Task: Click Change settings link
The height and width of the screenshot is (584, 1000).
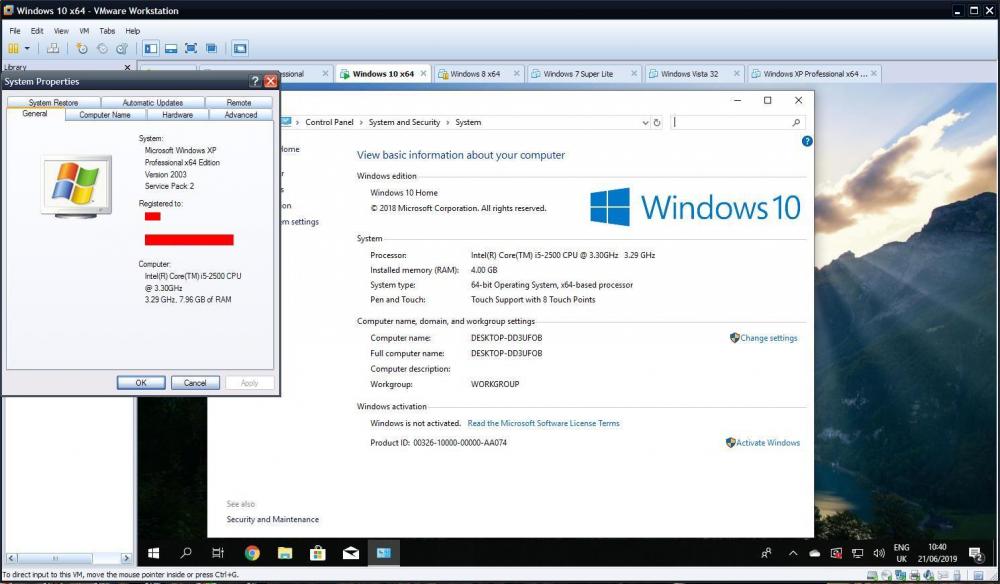Action: tap(768, 338)
